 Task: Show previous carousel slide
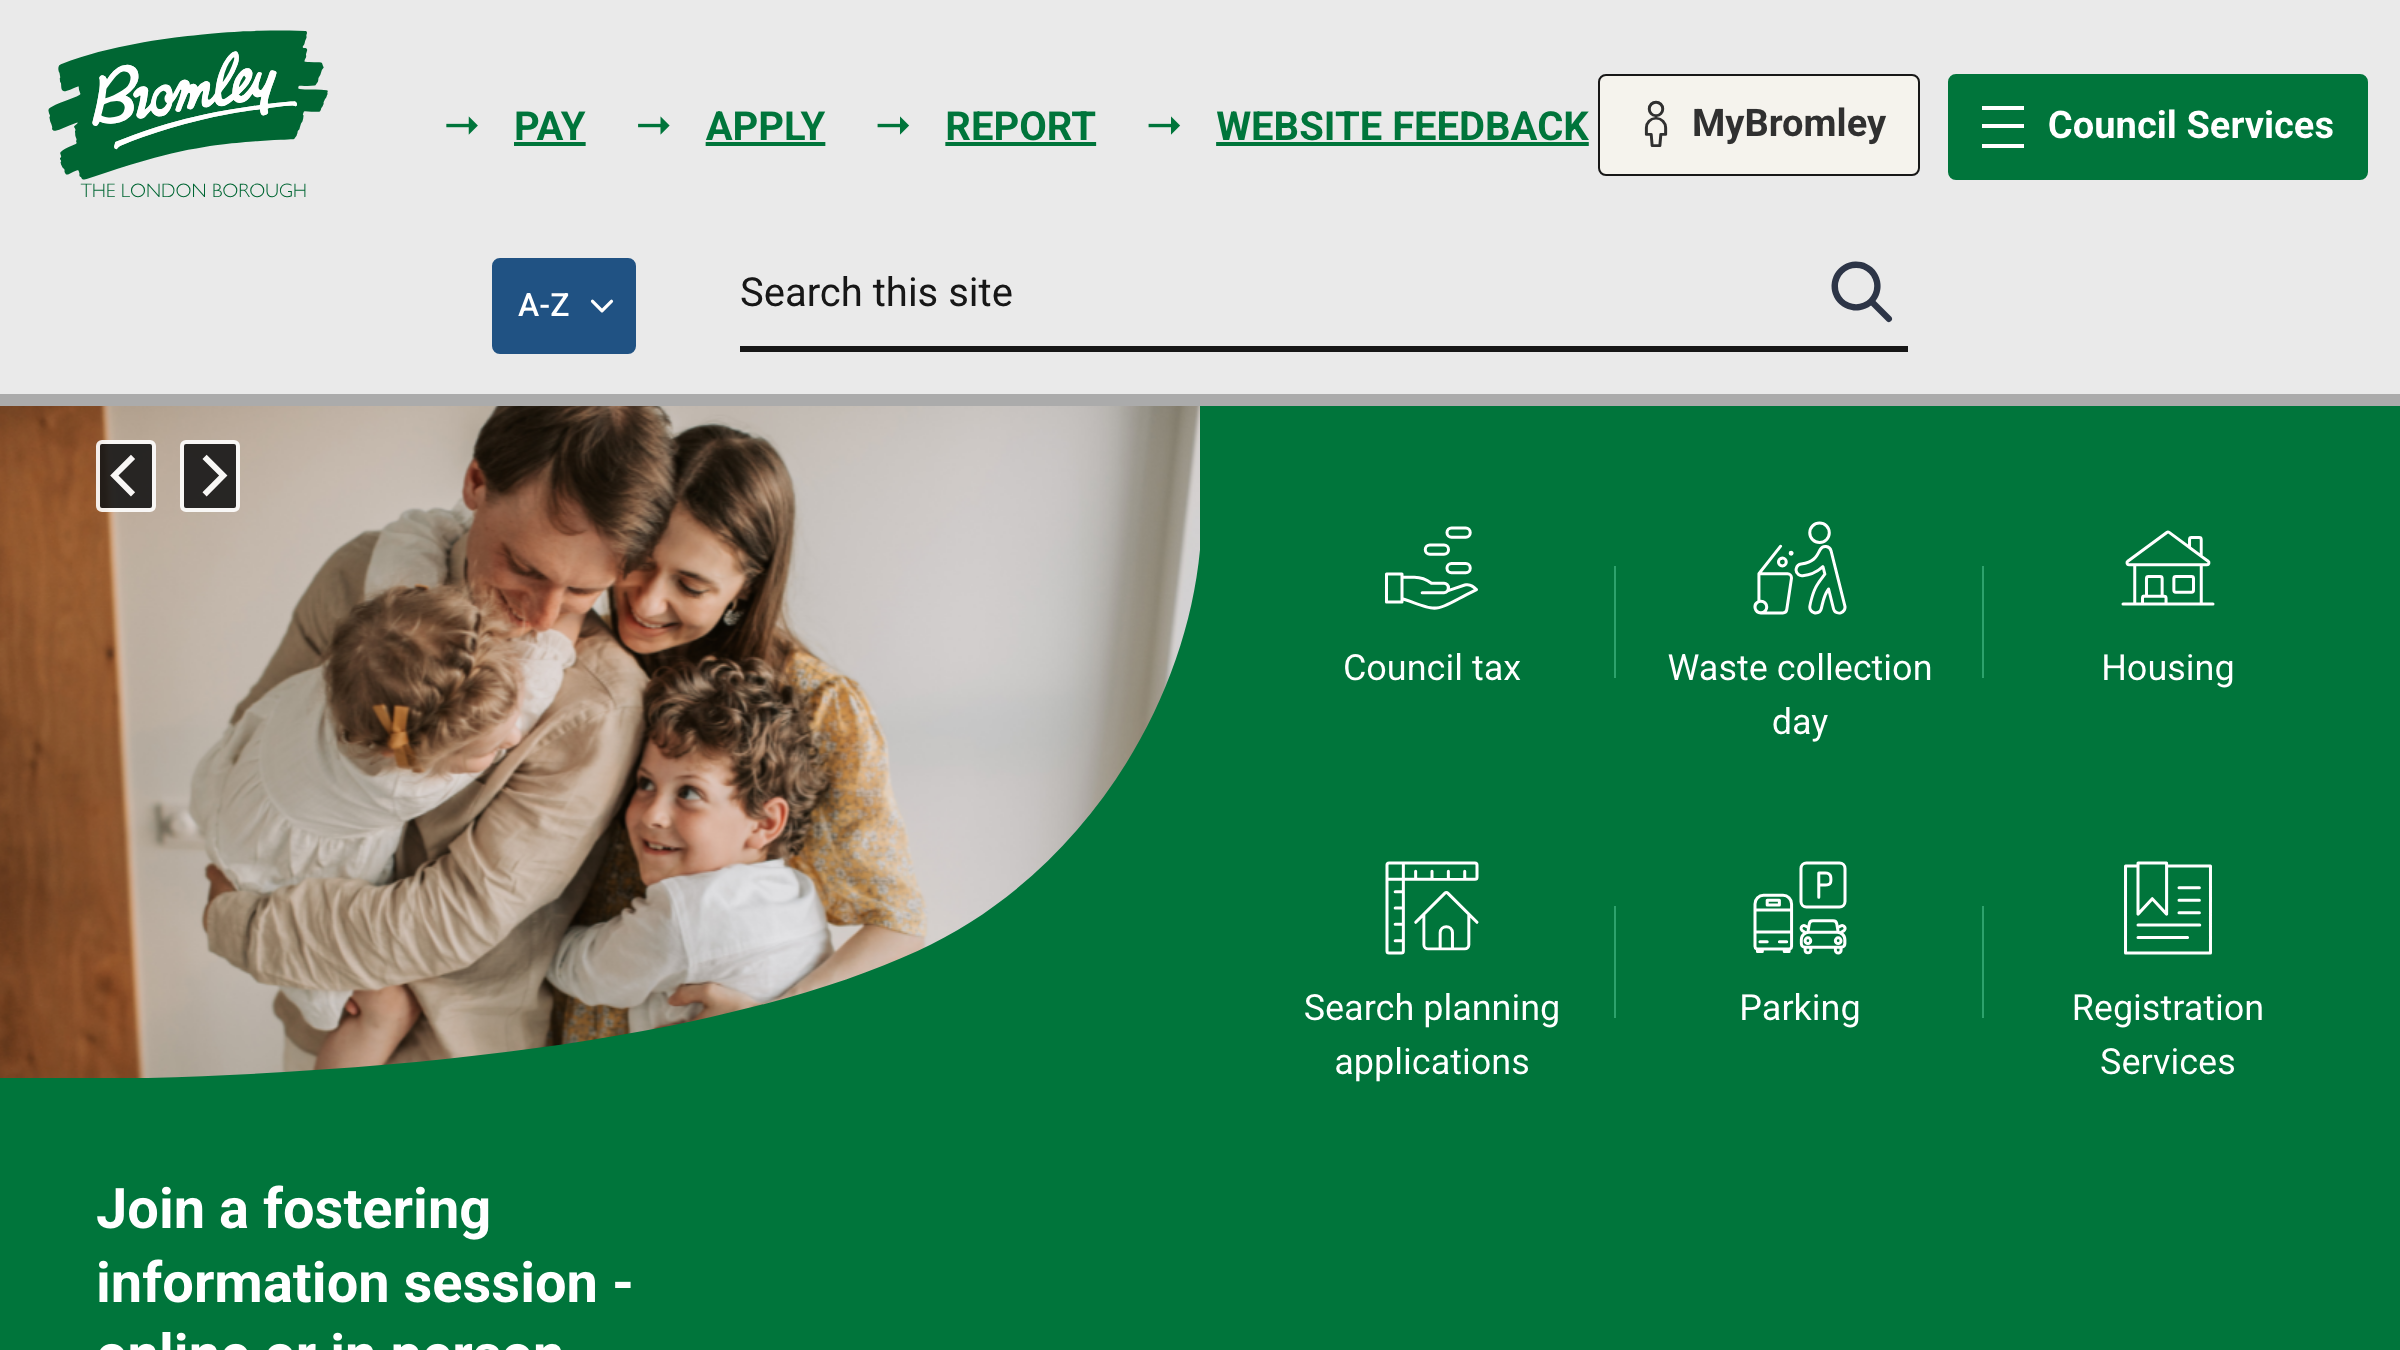pyautogui.click(x=126, y=476)
